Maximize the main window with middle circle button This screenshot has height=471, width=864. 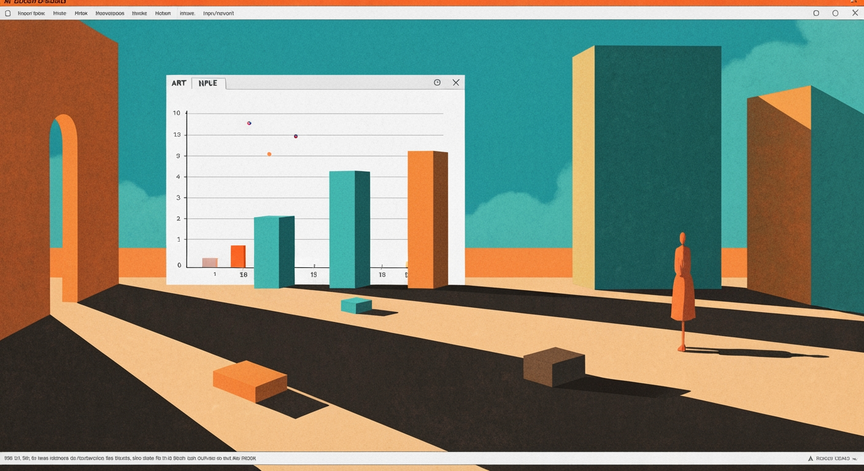(835, 13)
